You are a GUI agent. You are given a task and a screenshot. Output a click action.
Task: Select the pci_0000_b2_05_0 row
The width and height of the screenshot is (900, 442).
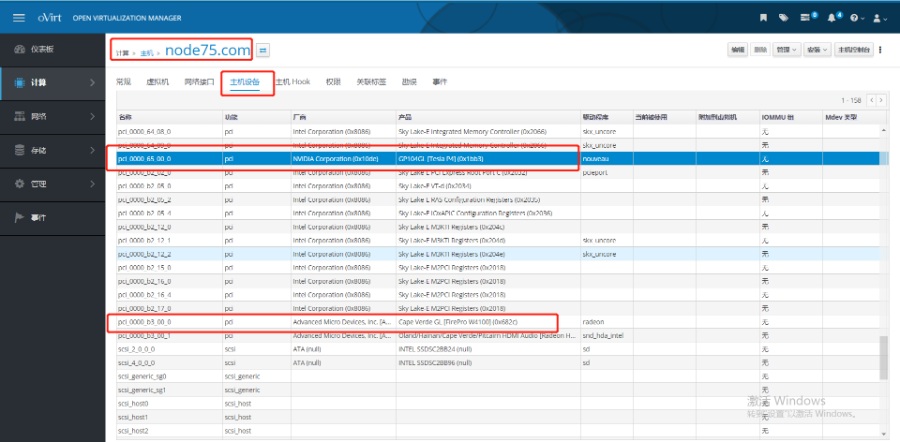pos(497,186)
